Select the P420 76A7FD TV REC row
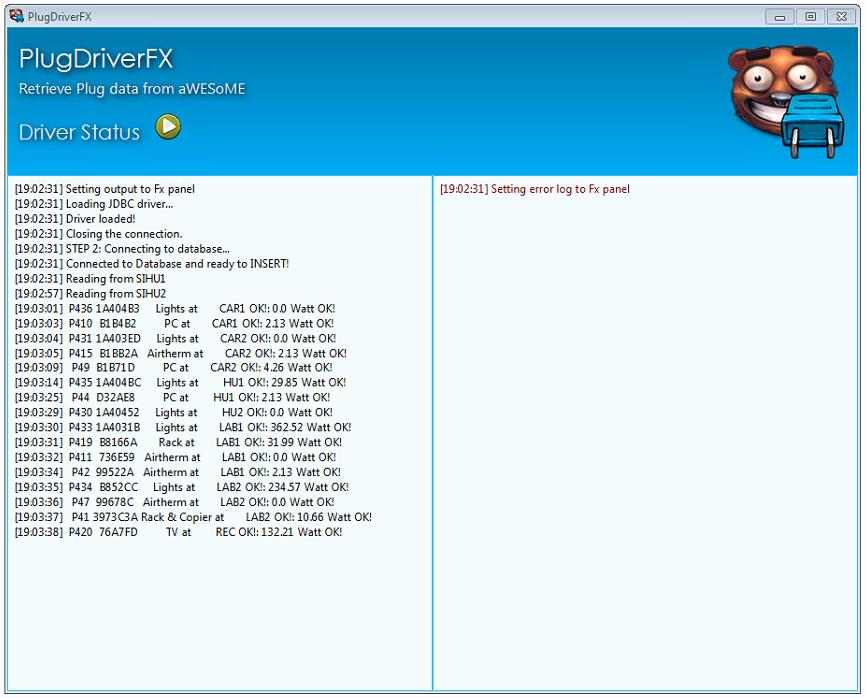This screenshot has width=866, height=698. [178, 532]
